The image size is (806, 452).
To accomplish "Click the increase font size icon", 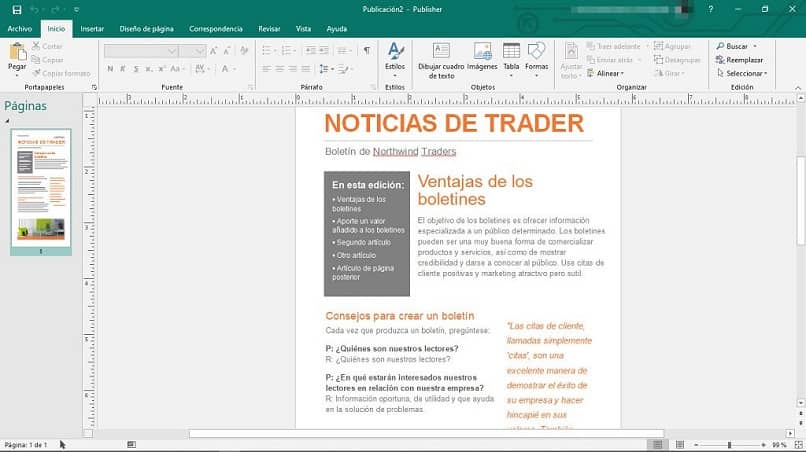I will click(x=214, y=50).
